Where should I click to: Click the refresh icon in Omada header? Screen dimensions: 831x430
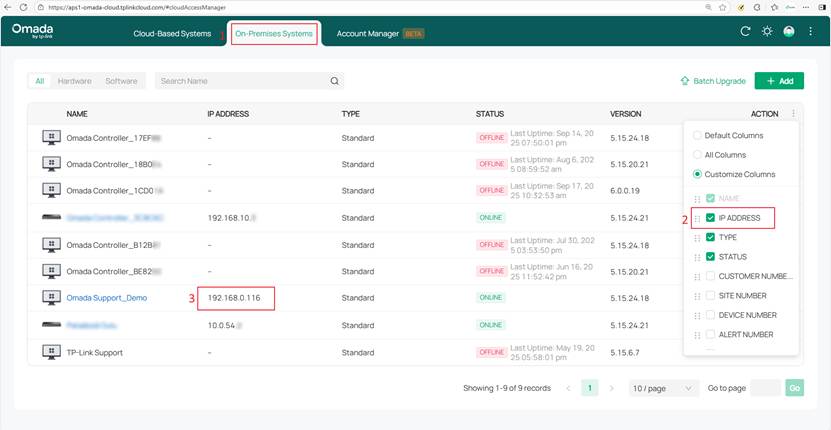(745, 32)
